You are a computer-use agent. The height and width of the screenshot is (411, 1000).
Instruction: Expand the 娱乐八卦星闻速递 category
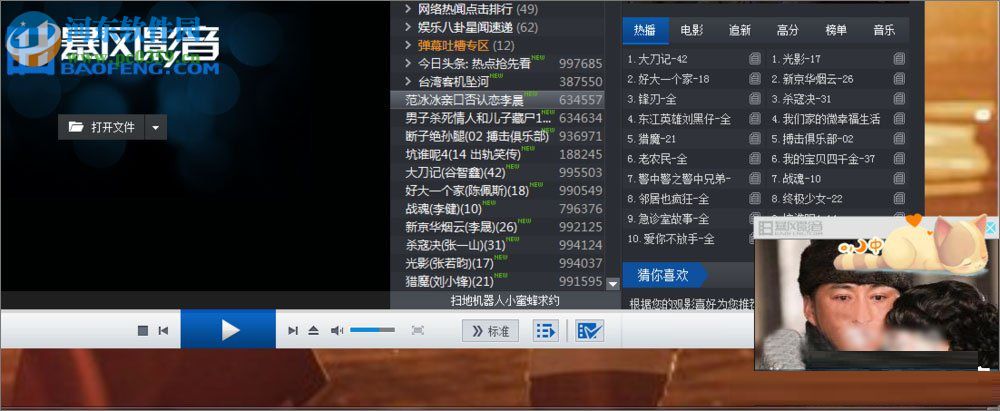pyautogui.click(x=408, y=27)
